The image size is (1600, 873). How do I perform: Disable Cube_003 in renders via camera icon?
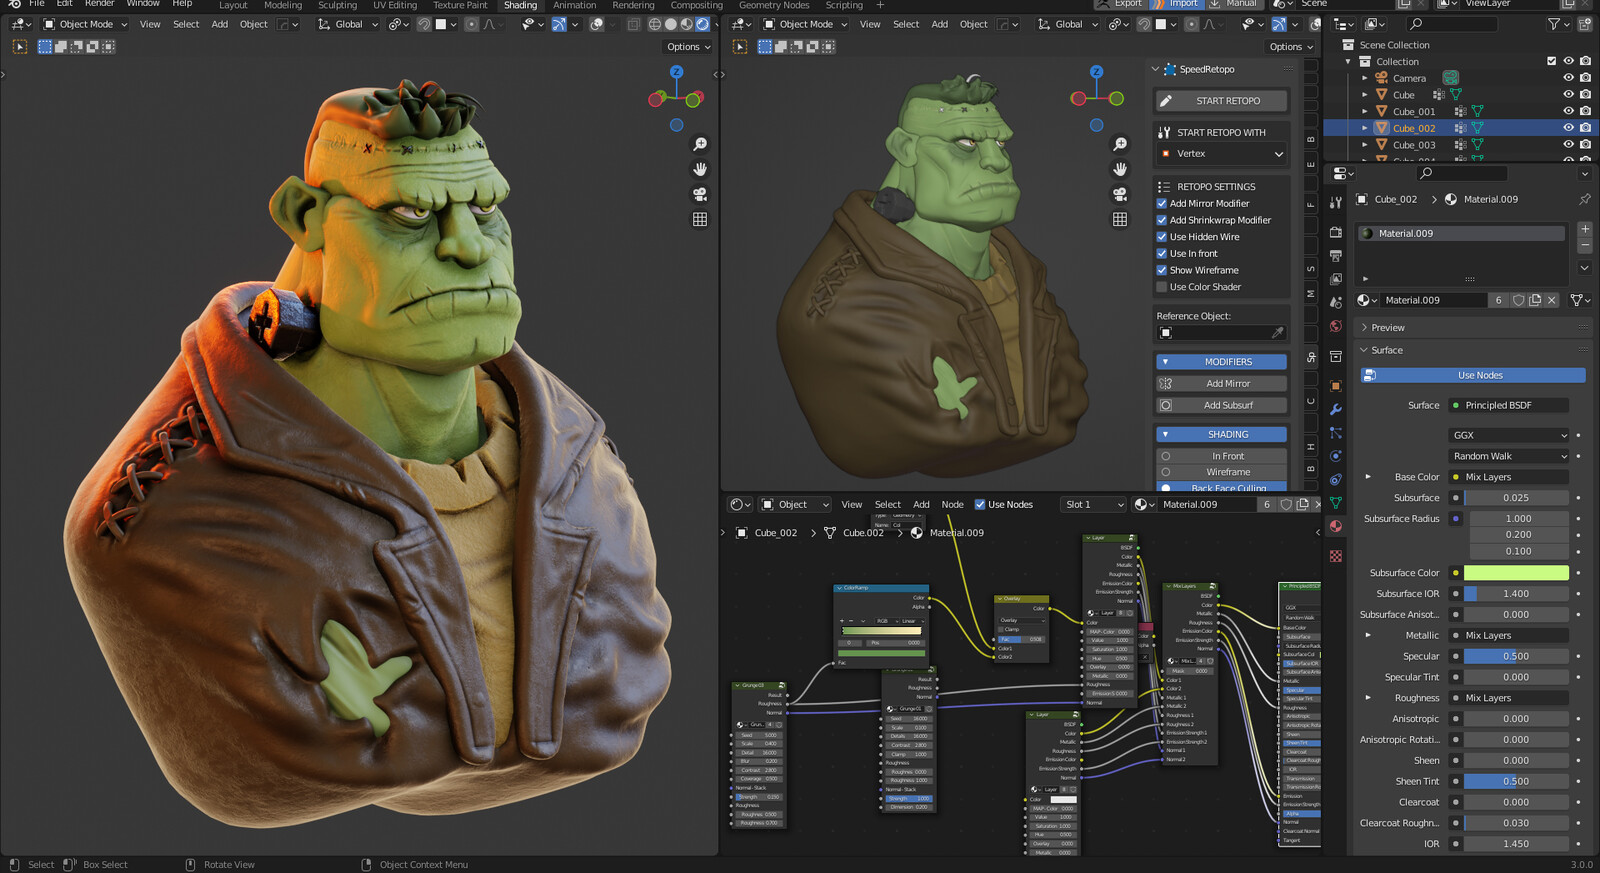(1585, 145)
